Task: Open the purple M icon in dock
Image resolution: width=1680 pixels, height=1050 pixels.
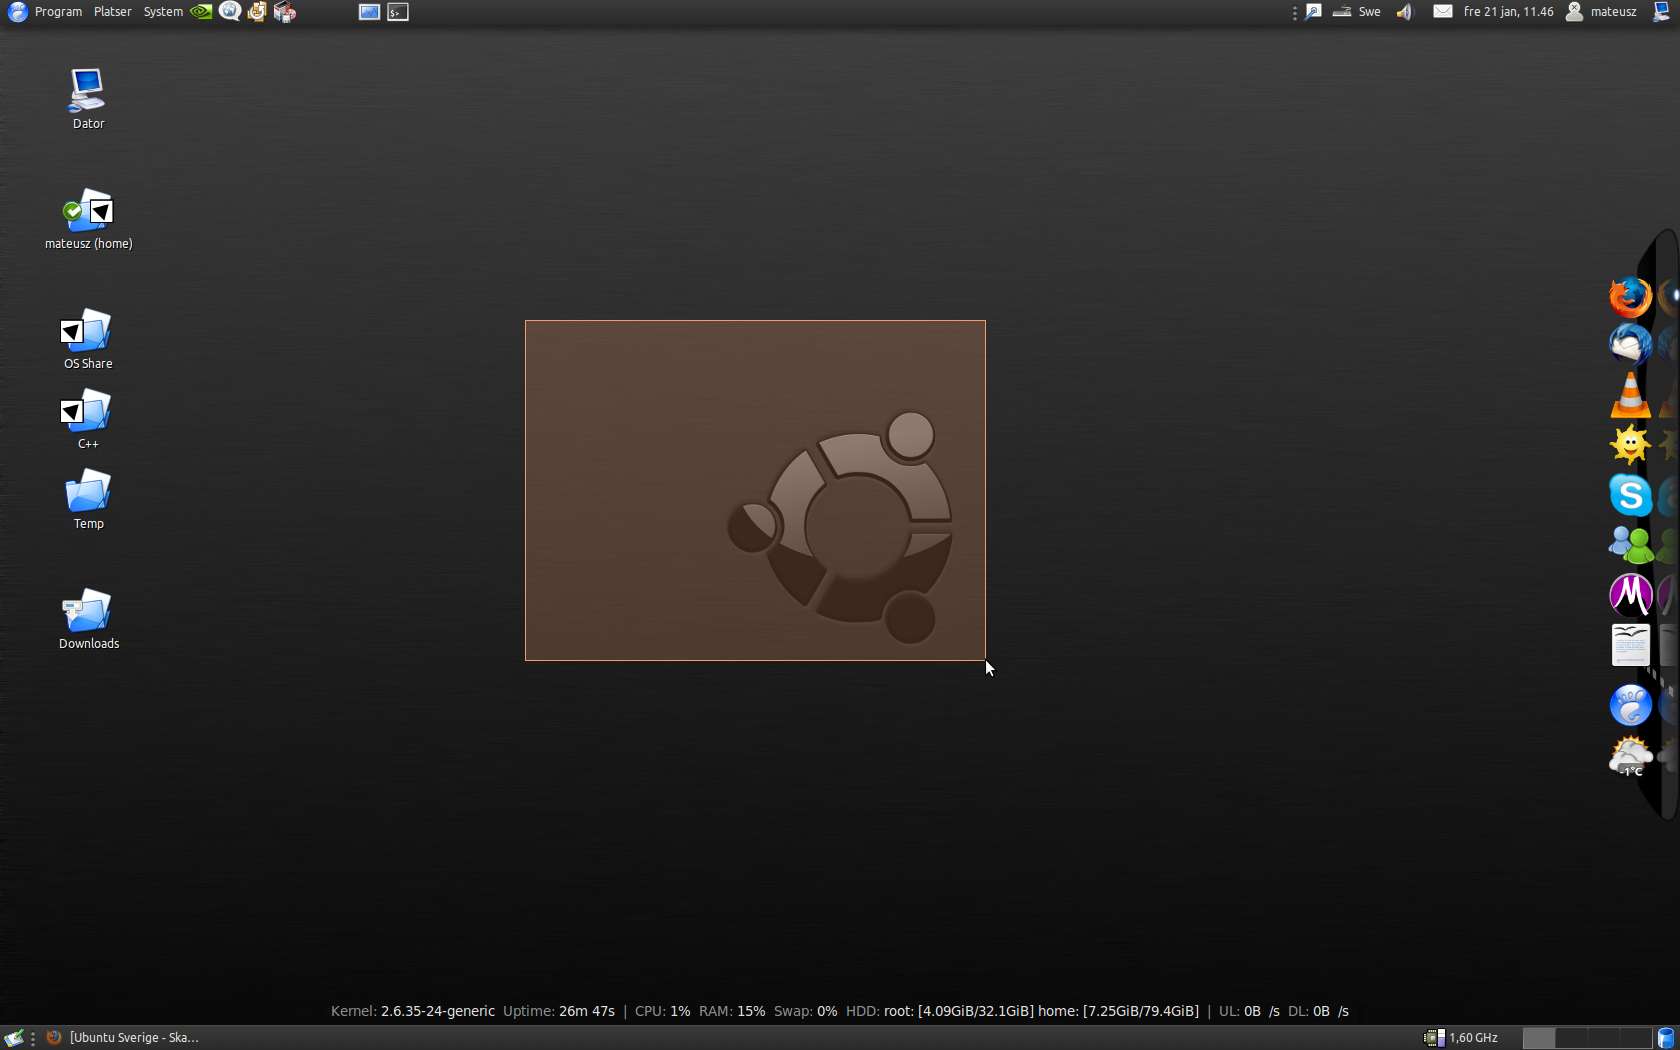Action: pos(1630,595)
